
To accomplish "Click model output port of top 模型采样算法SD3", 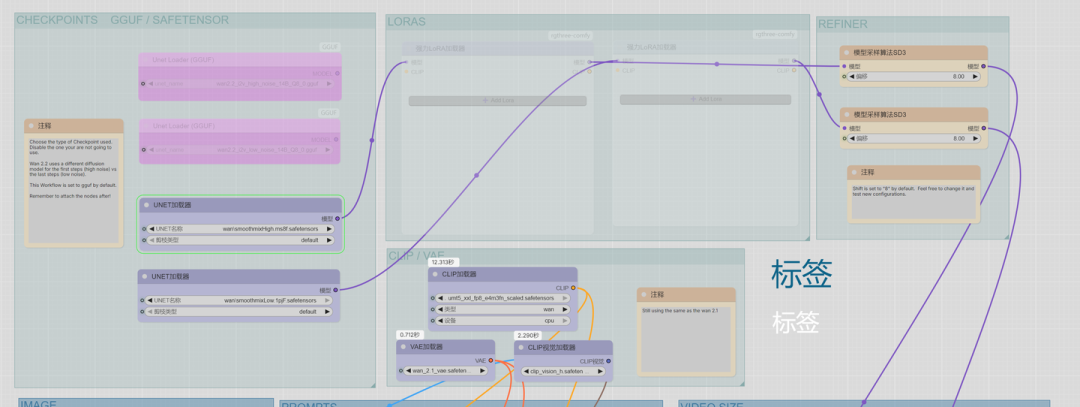I will tap(983, 66).
